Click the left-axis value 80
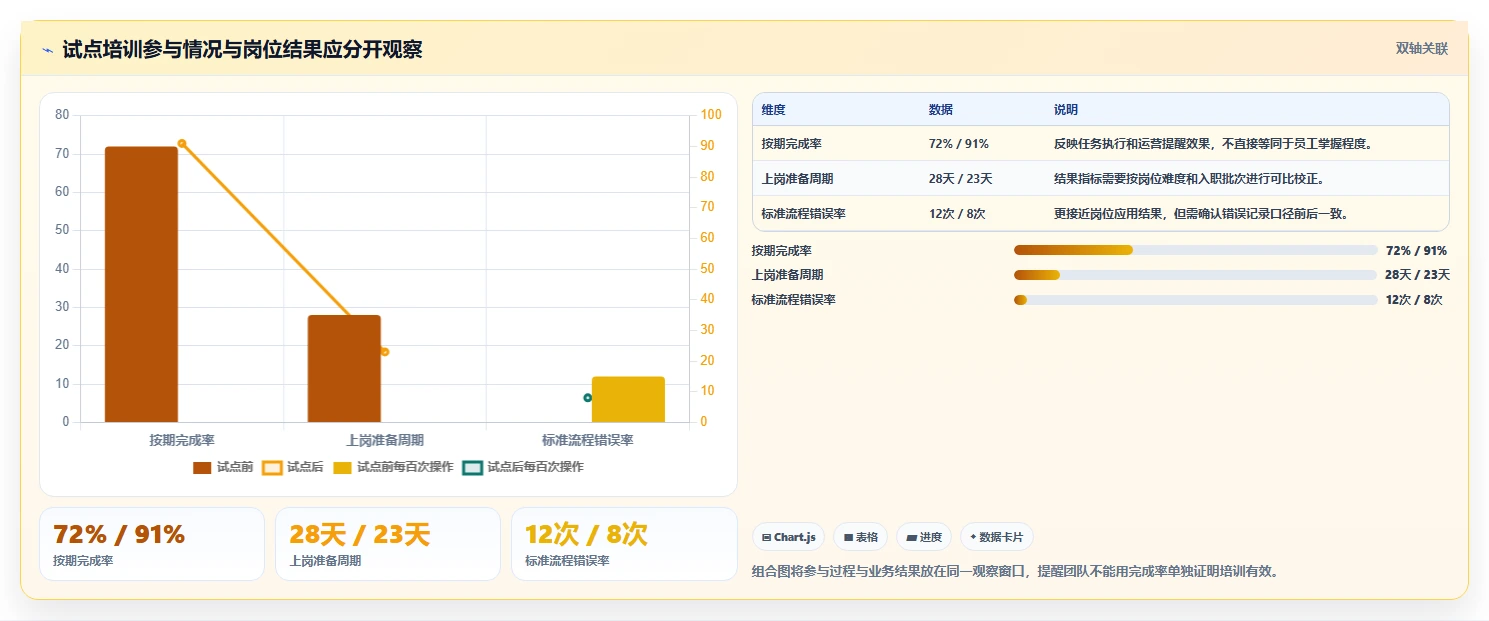 click(x=62, y=115)
